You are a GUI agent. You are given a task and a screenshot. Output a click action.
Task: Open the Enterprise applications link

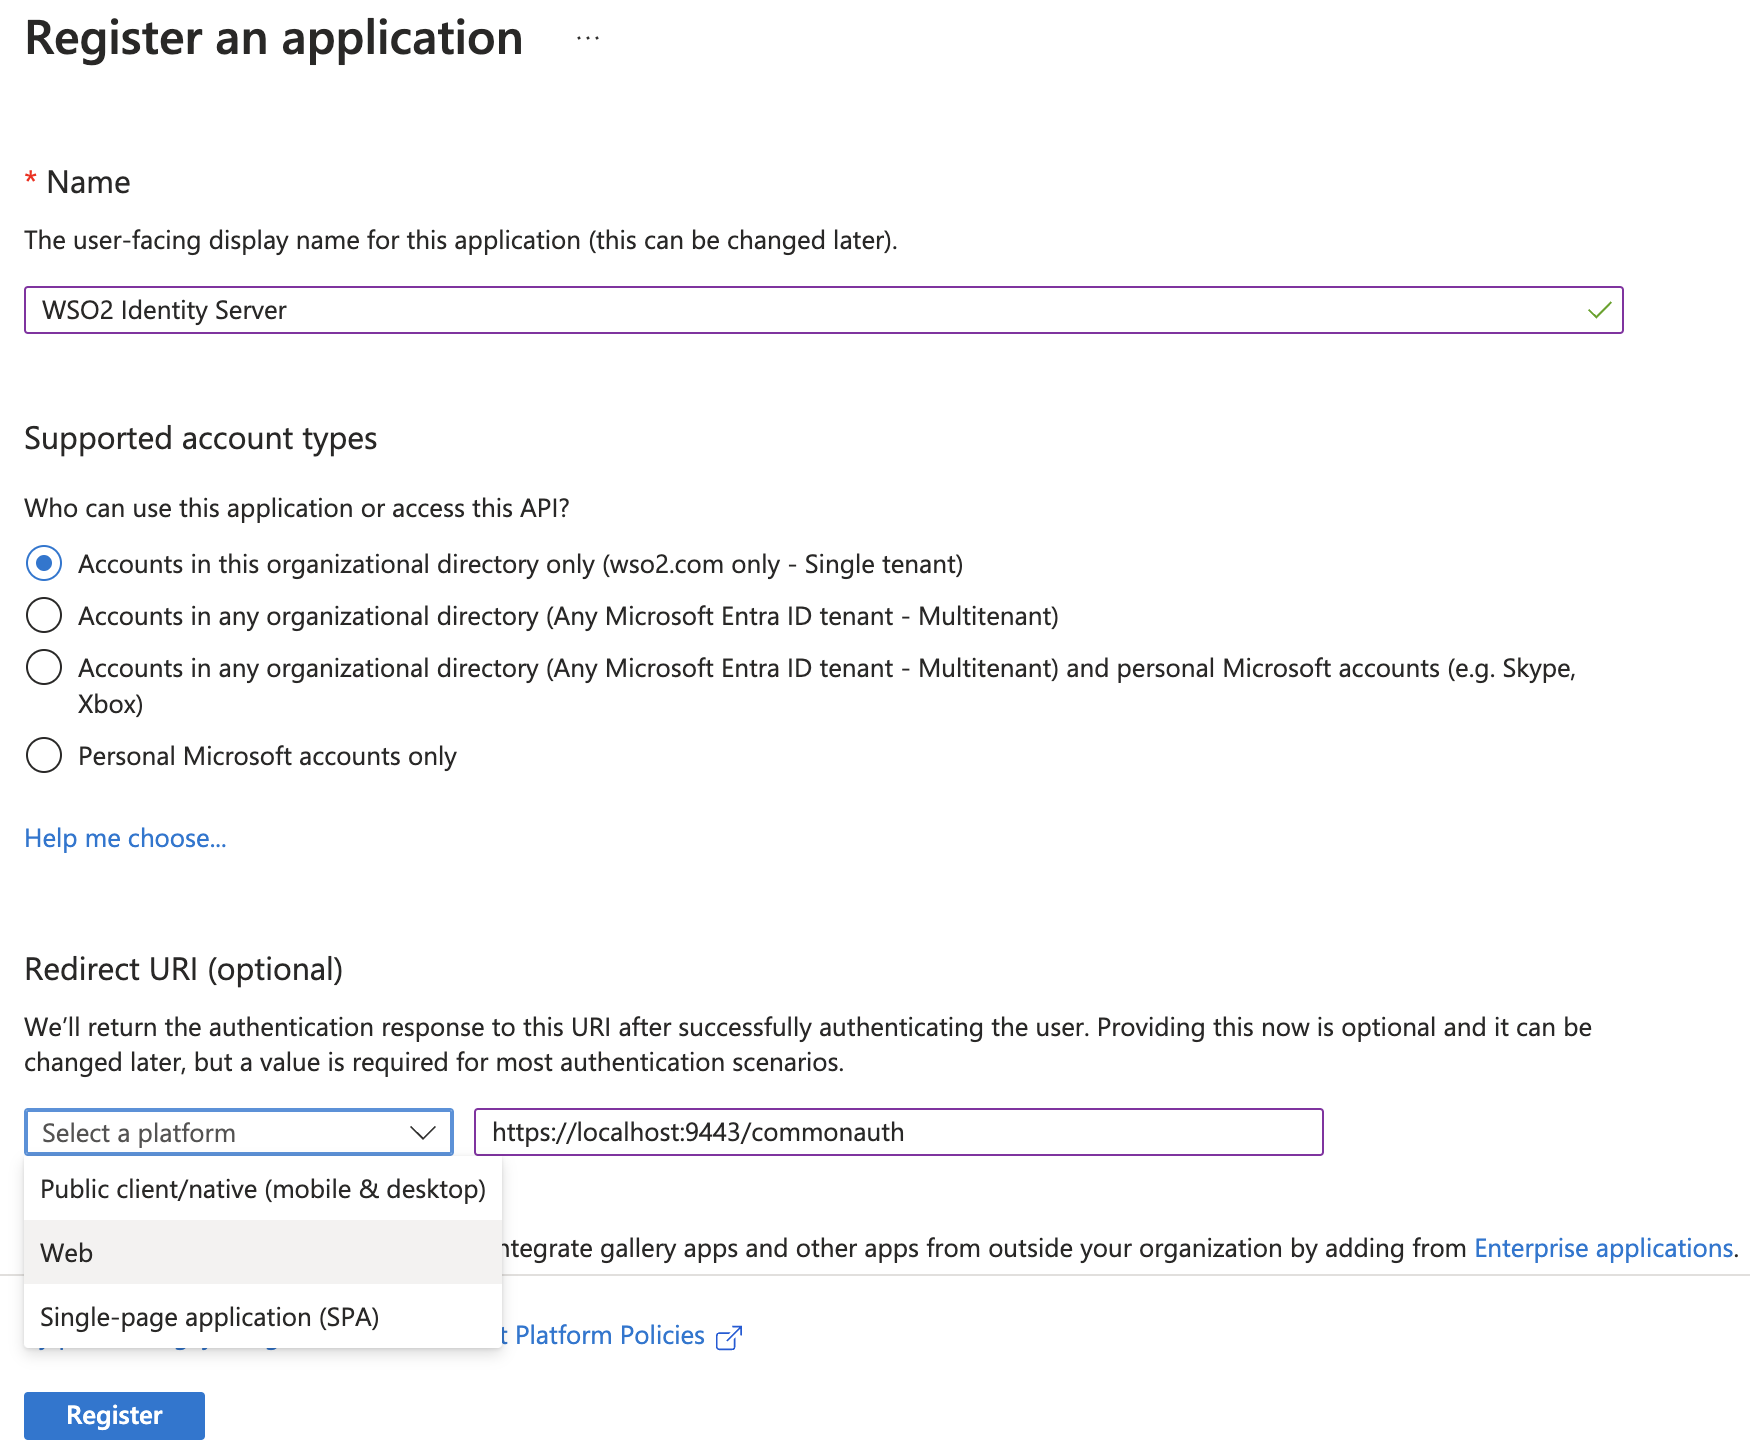(1603, 1248)
